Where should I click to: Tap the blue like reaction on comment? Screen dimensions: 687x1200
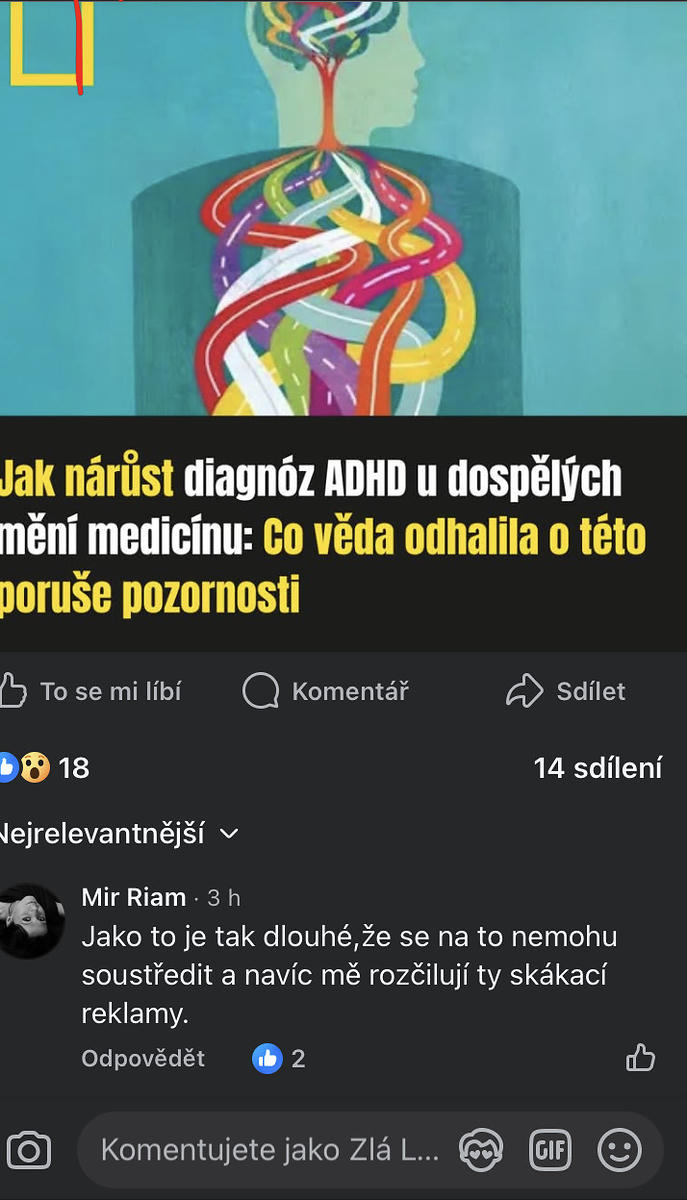coord(267,1058)
